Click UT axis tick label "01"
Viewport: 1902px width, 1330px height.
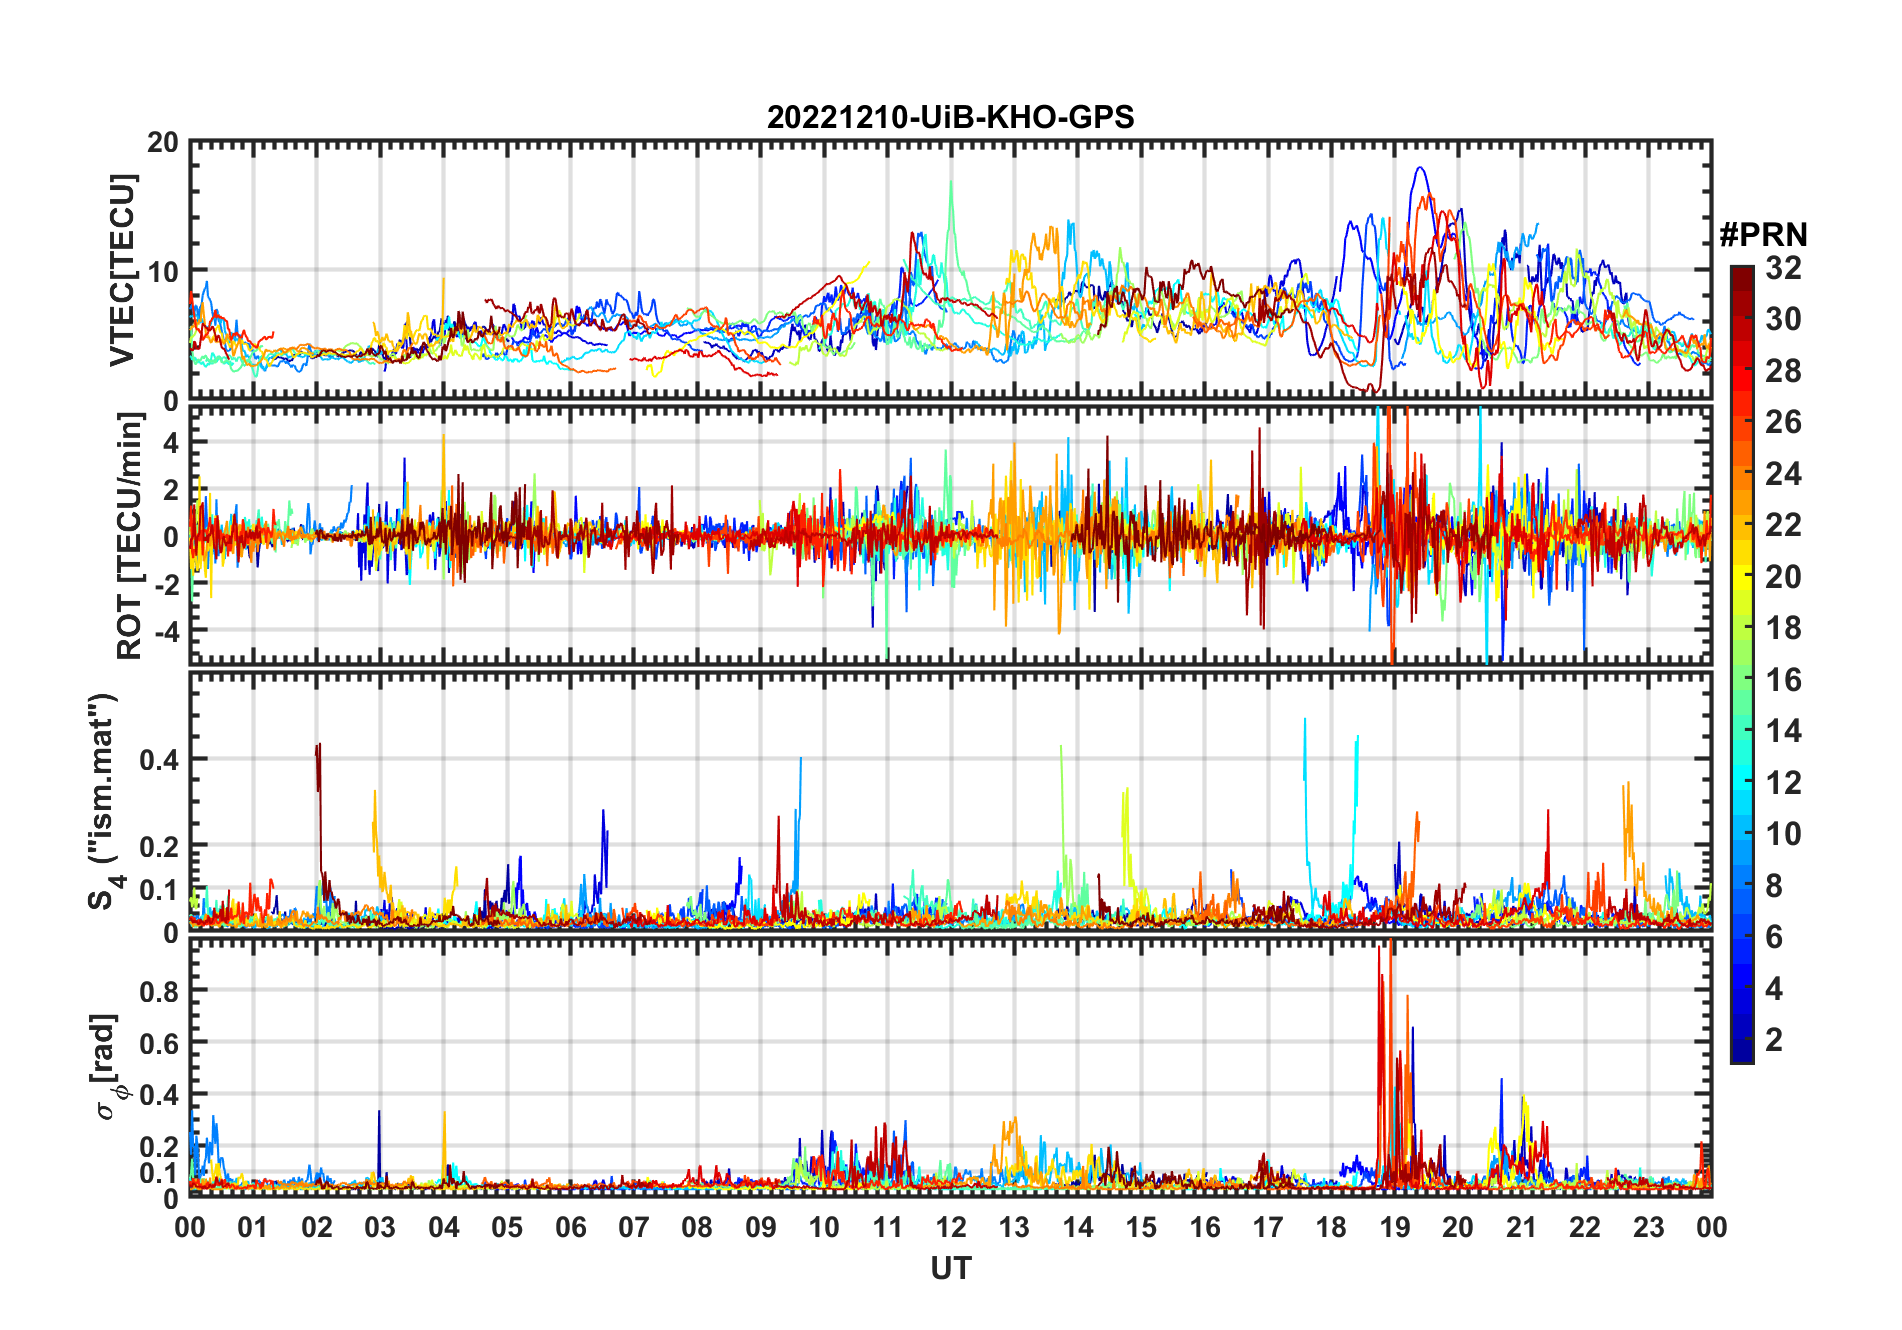253,1227
